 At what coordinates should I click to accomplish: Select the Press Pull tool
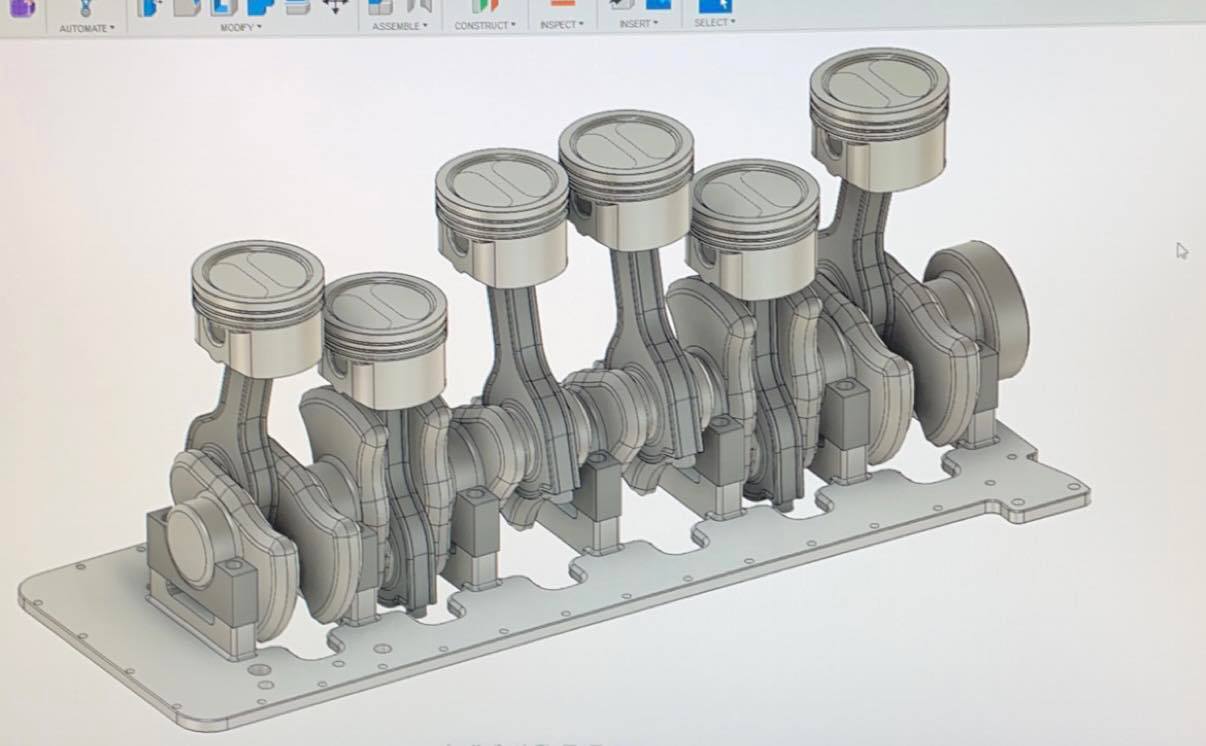(150, 7)
